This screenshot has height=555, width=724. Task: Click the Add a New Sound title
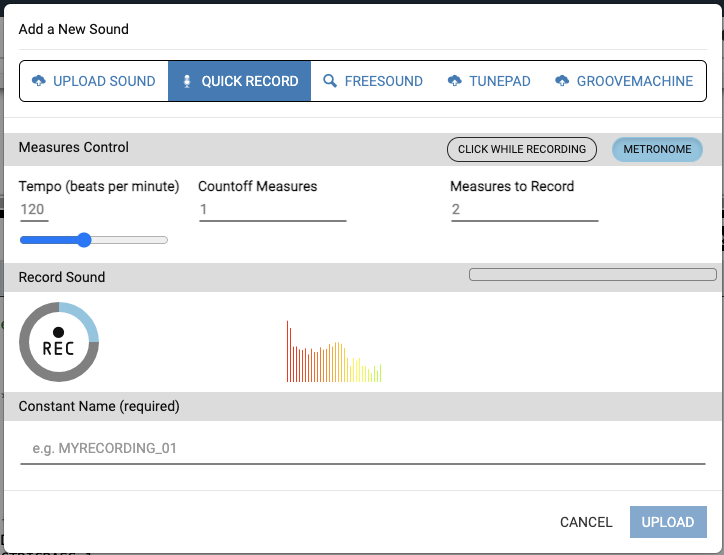[x=74, y=29]
